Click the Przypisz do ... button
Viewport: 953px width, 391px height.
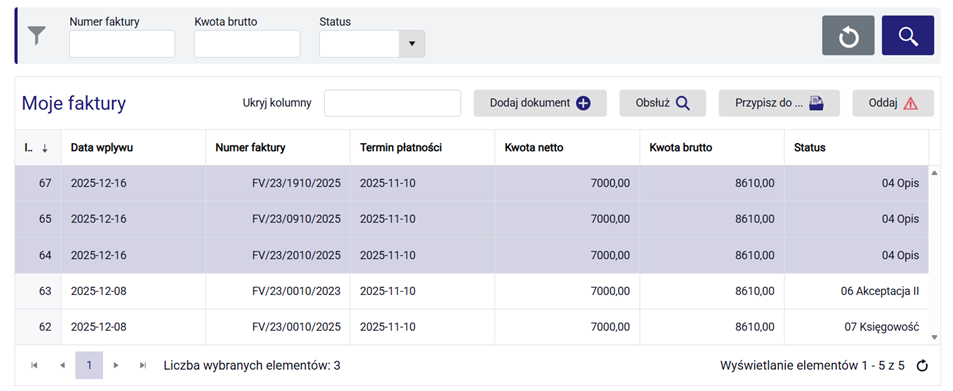[779, 103]
